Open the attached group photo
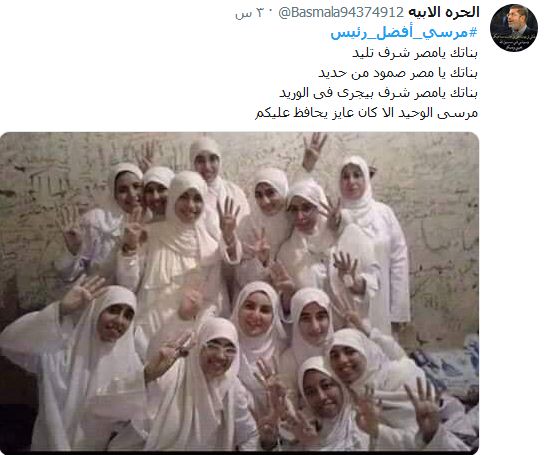The width and height of the screenshot is (549, 455). 239,291
